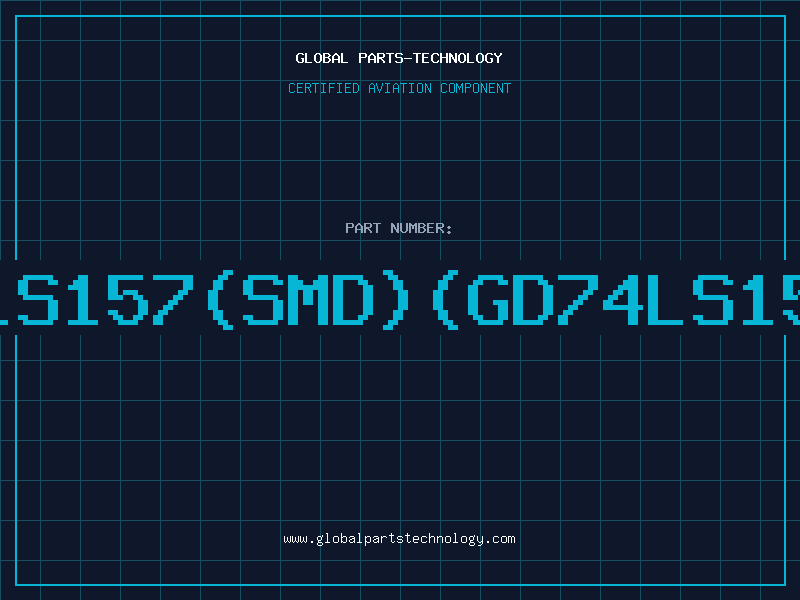Screen dimensions: 800x600
Task: Click the PART NUMBER: label
Action: [399, 228]
